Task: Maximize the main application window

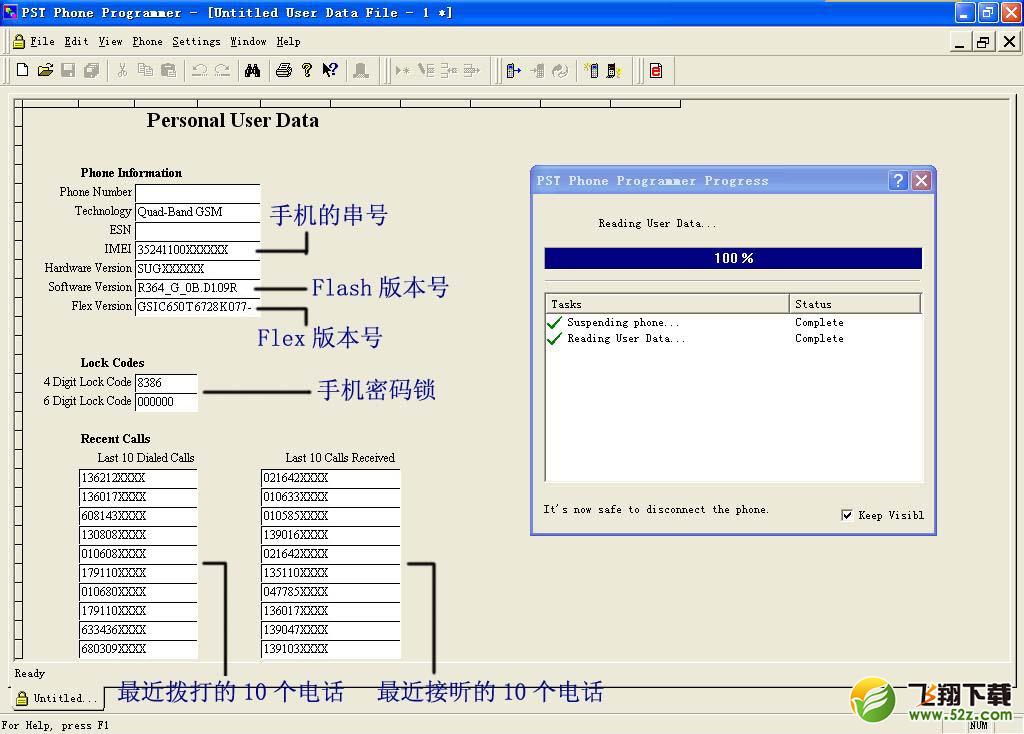Action: (987, 12)
